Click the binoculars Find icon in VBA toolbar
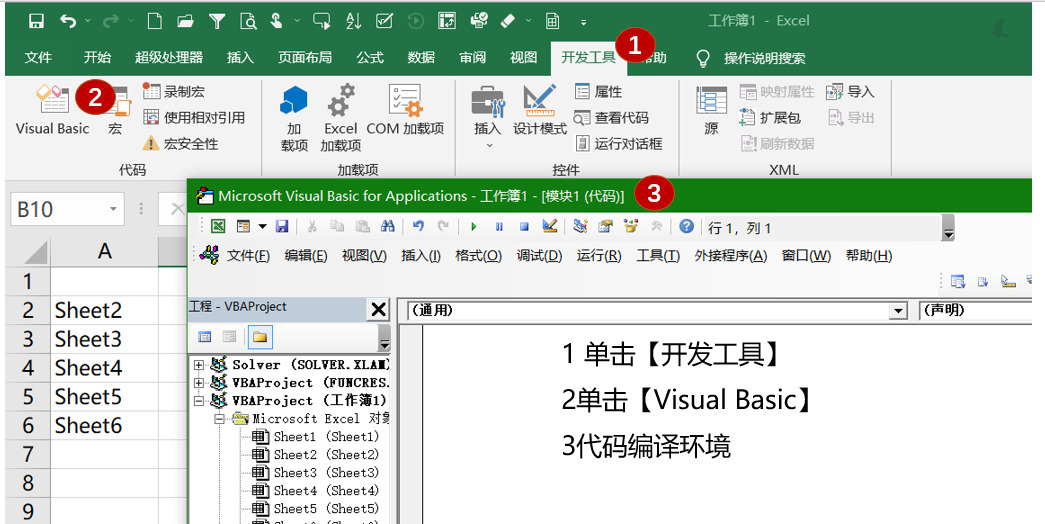 click(x=387, y=227)
